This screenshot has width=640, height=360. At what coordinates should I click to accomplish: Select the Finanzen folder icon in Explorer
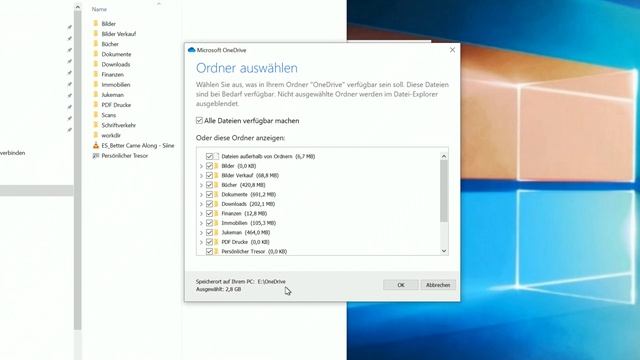pyautogui.click(x=96, y=74)
